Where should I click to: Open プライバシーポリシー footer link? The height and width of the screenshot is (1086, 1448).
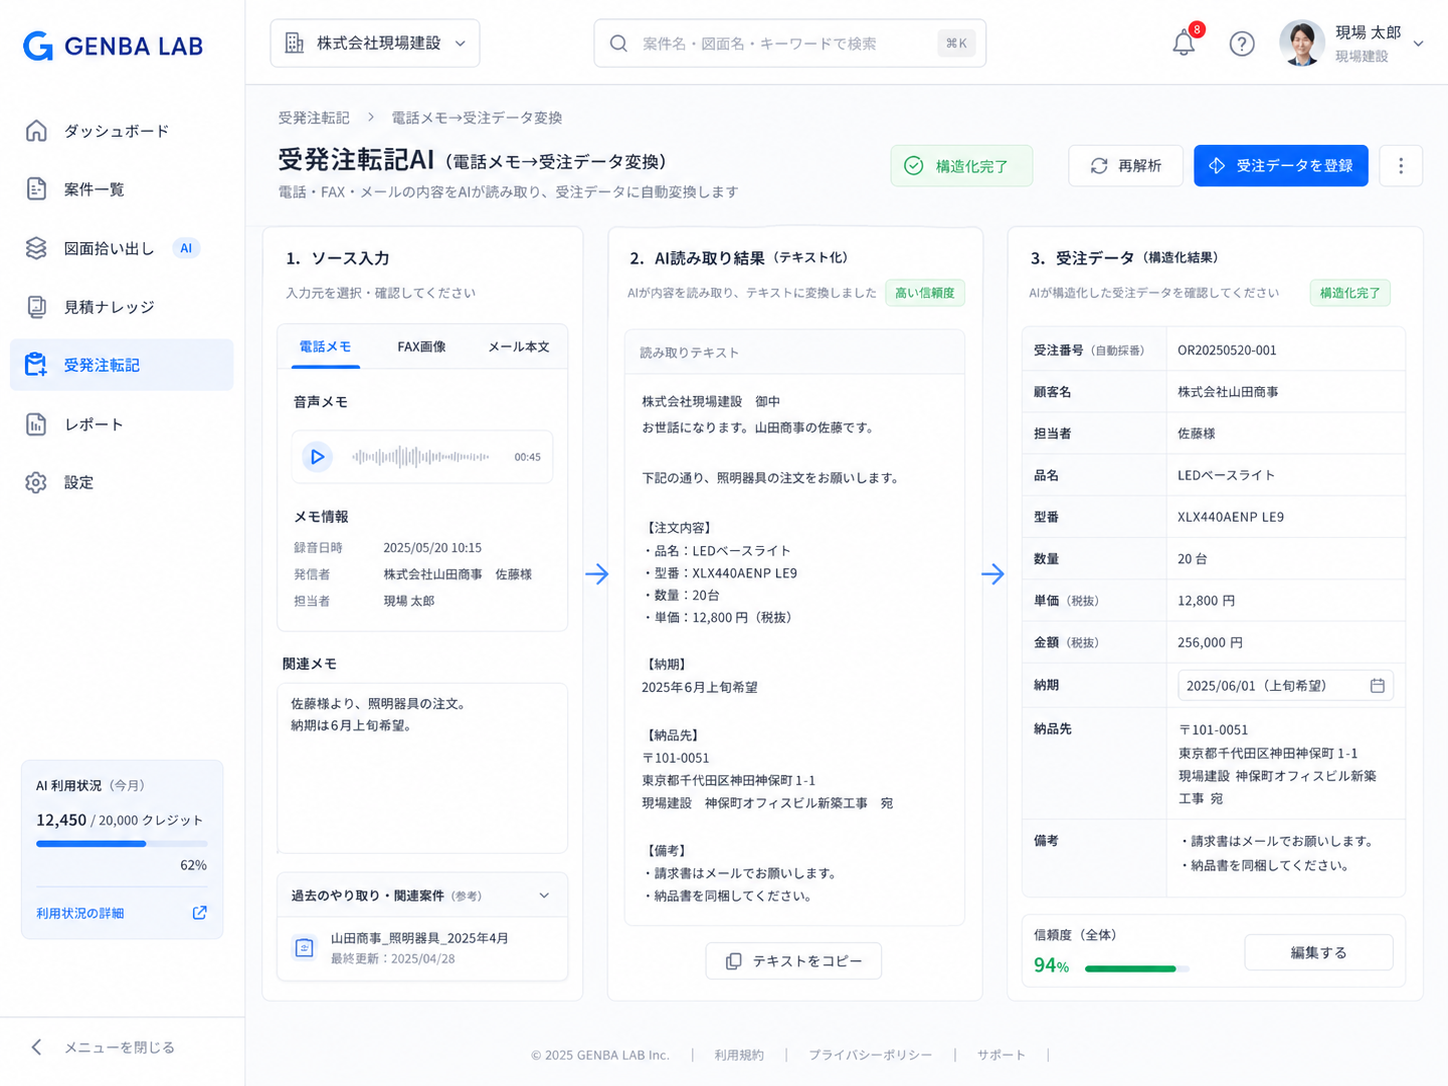coord(870,1055)
